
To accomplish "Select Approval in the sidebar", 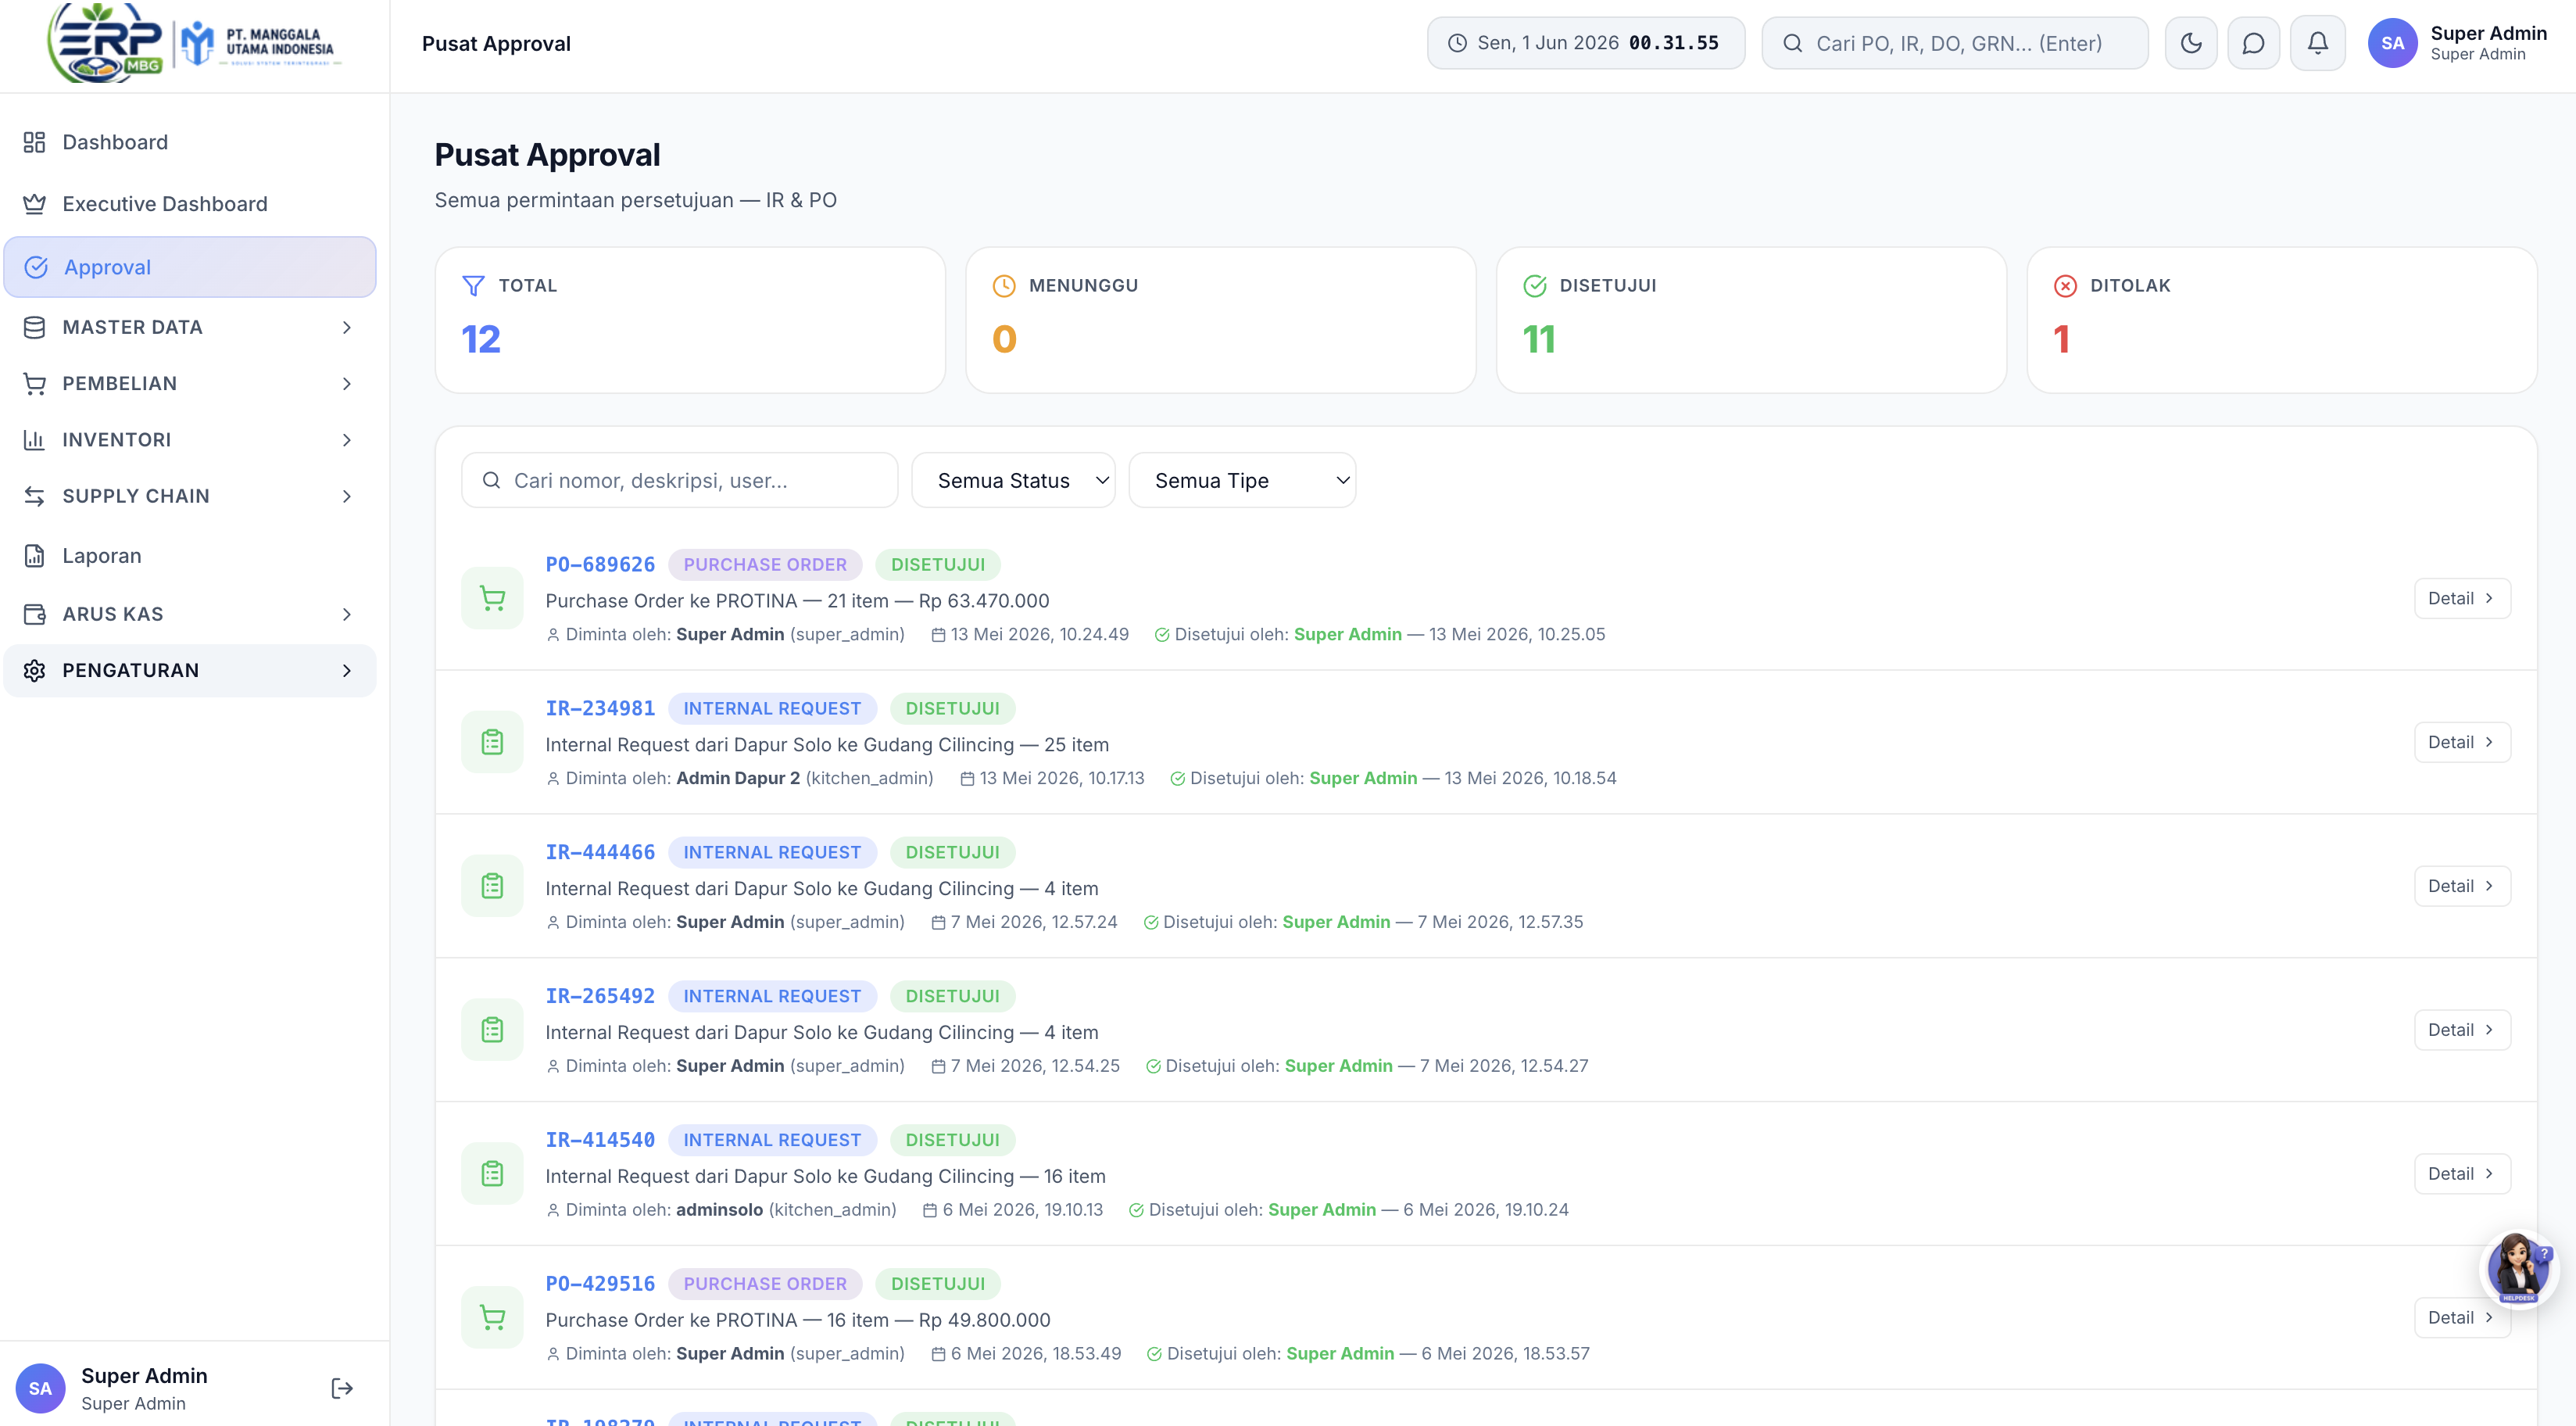I will coord(190,267).
